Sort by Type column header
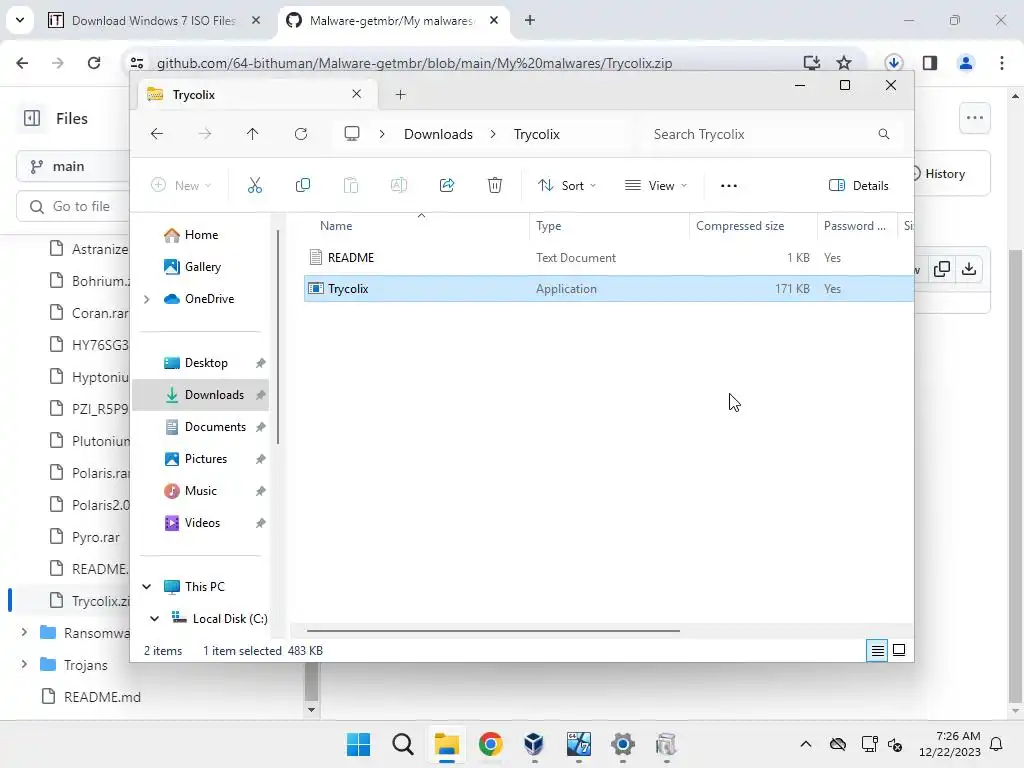Image resolution: width=1024 pixels, height=768 pixels. pyautogui.click(x=549, y=226)
